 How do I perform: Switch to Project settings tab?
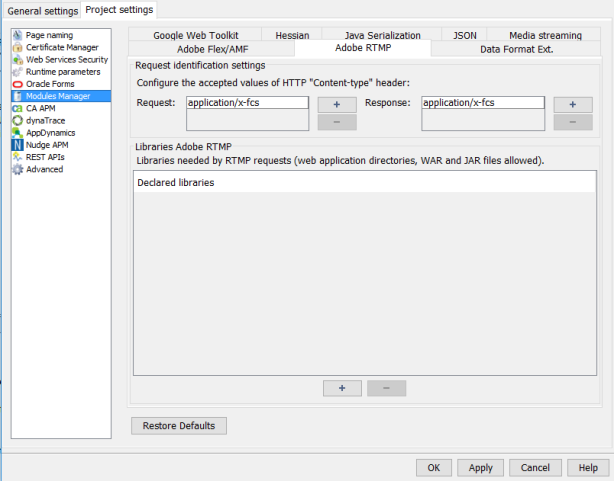point(119,10)
